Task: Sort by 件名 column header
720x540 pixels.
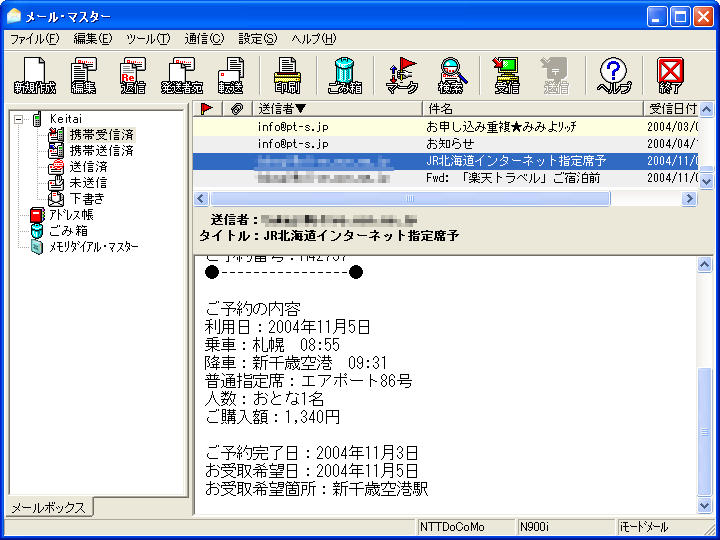Action: 533,109
